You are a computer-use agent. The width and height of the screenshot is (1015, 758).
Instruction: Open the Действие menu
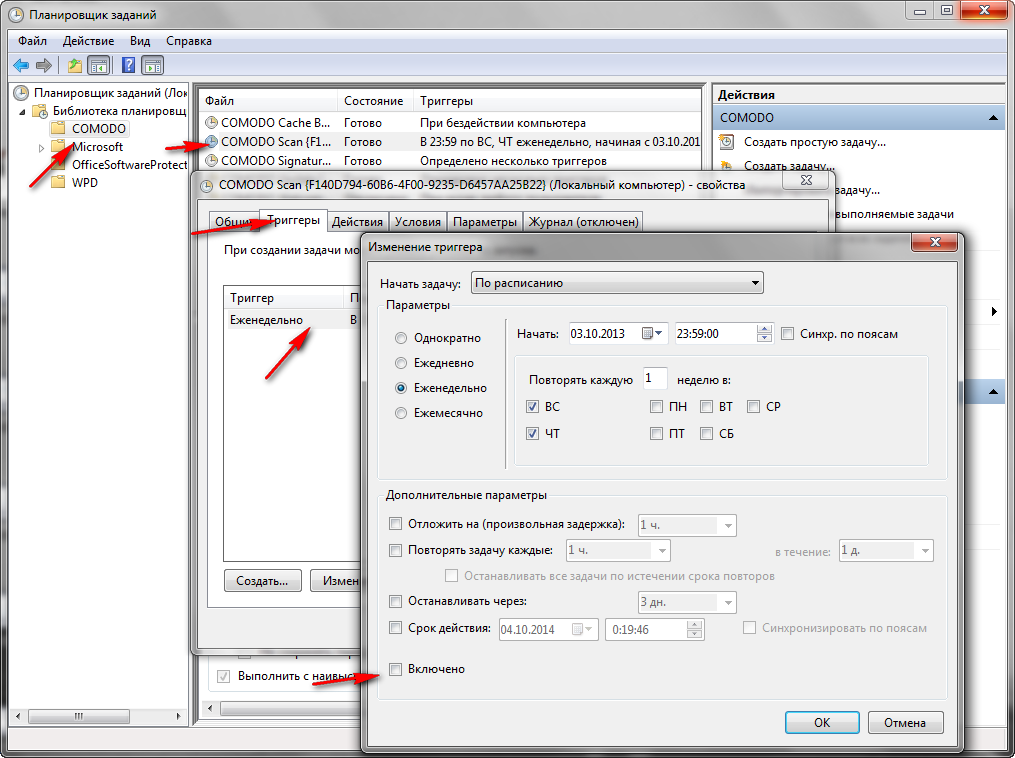click(88, 41)
